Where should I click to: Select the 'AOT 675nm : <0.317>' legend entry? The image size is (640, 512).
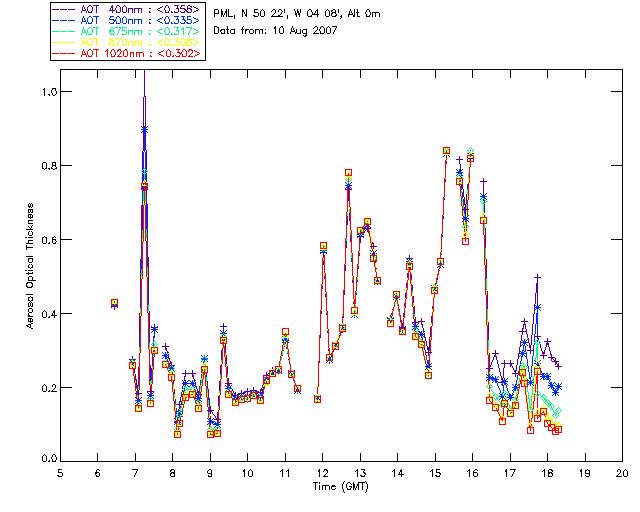pyautogui.click(x=127, y=31)
